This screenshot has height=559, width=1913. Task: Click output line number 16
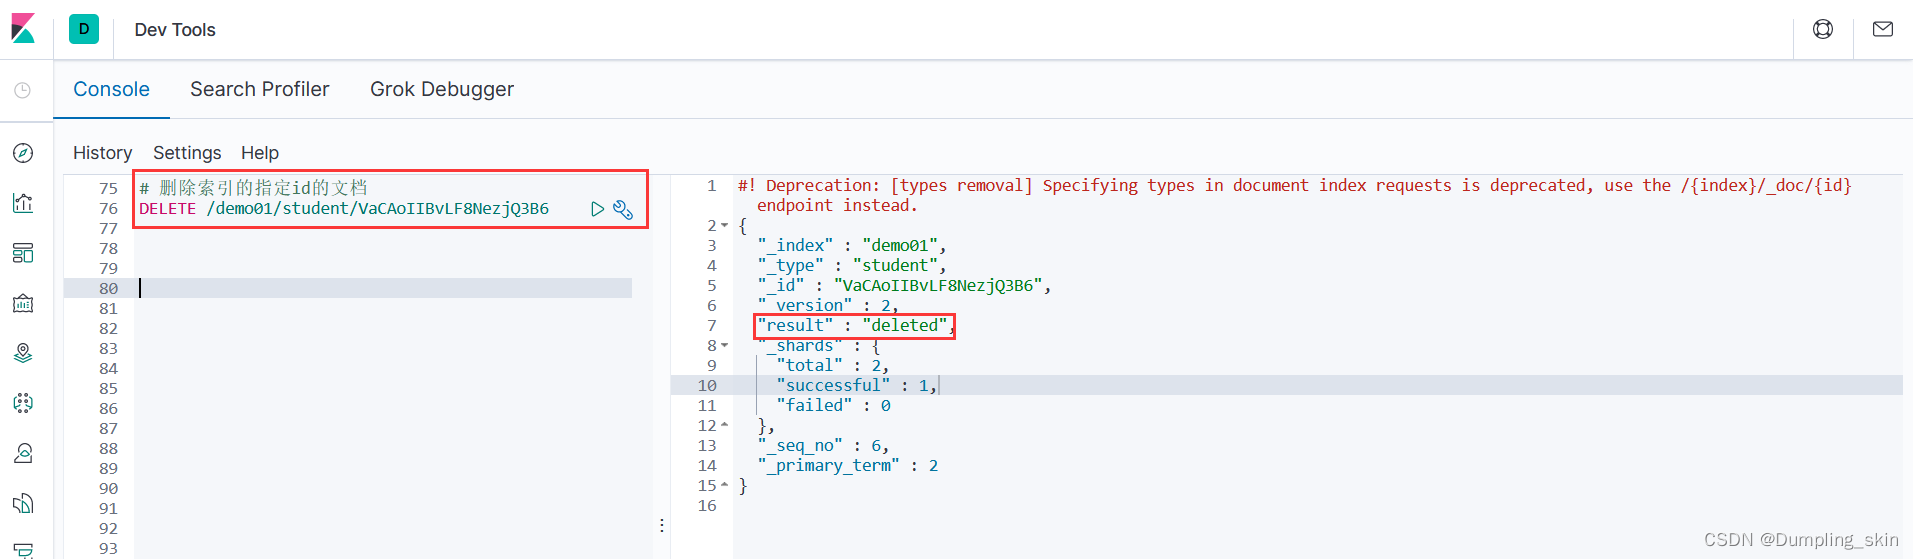pos(707,506)
